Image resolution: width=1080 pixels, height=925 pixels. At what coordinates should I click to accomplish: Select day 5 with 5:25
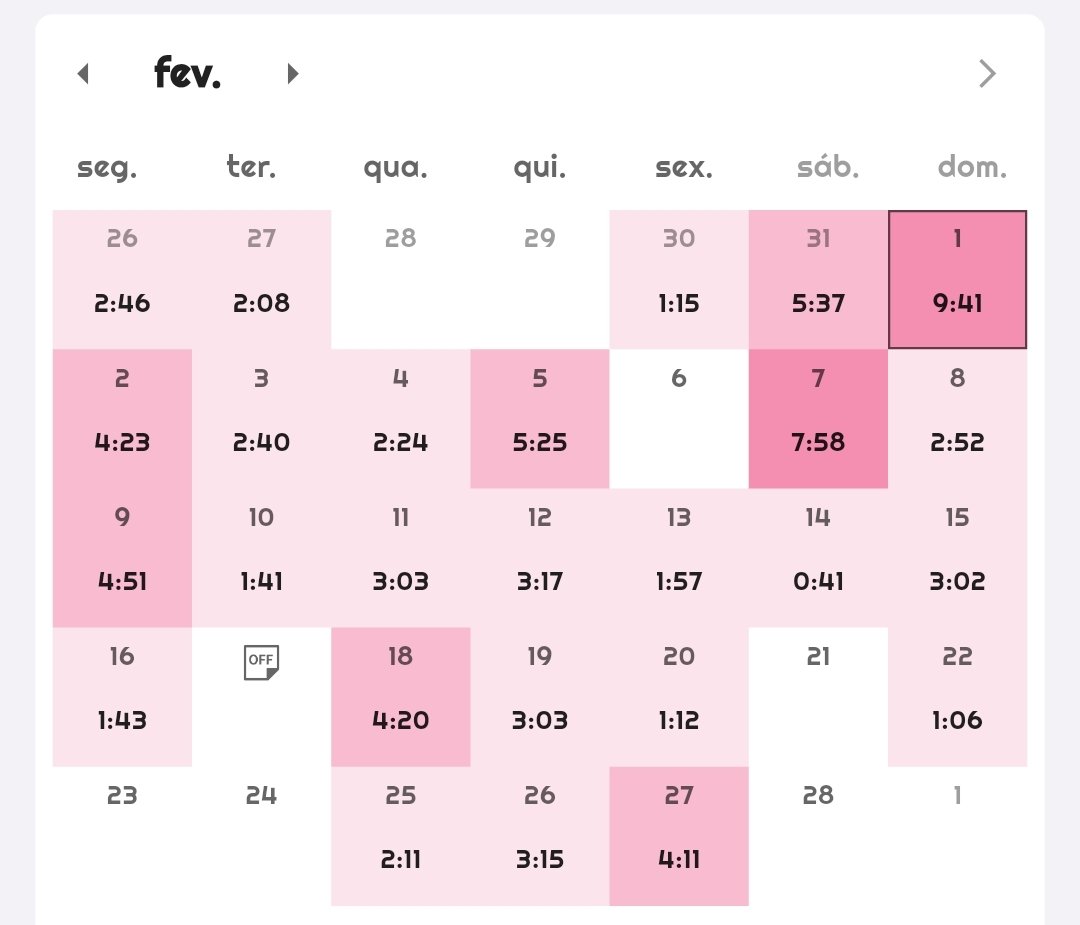click(x=540, y=419)
